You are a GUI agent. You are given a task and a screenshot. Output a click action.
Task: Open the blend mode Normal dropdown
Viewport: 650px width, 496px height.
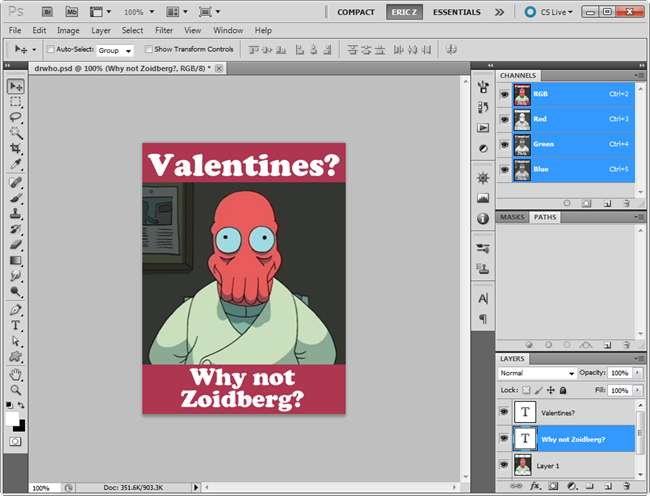point(537,373)
